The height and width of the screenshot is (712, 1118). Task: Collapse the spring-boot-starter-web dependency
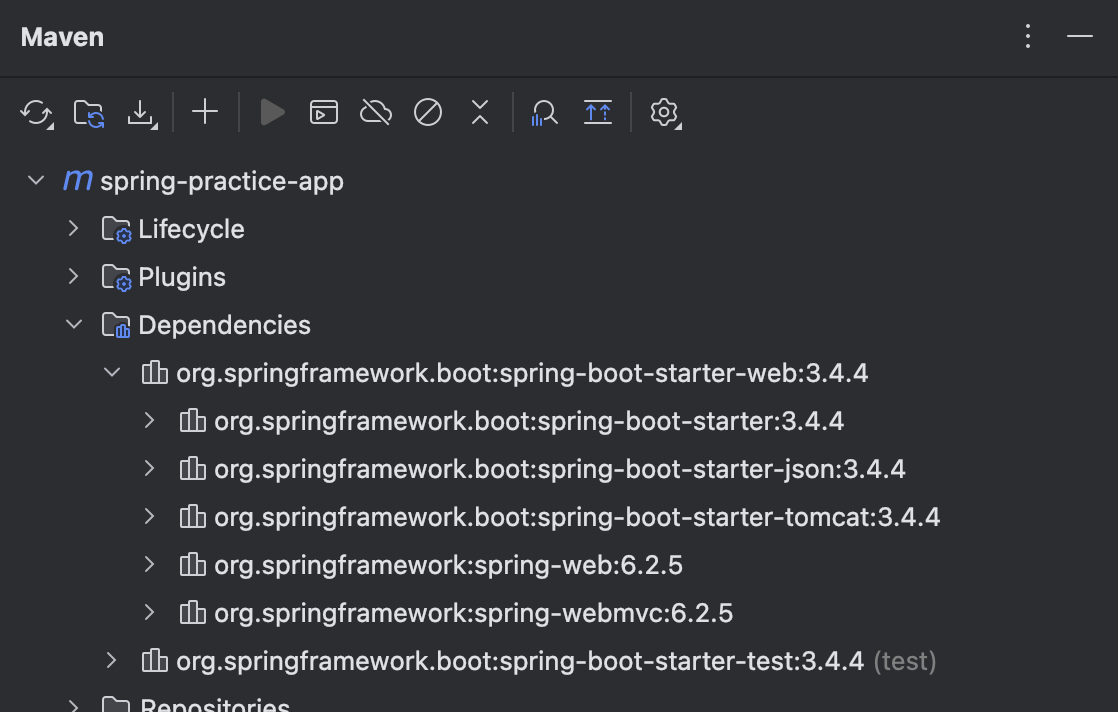coord(111,373)
